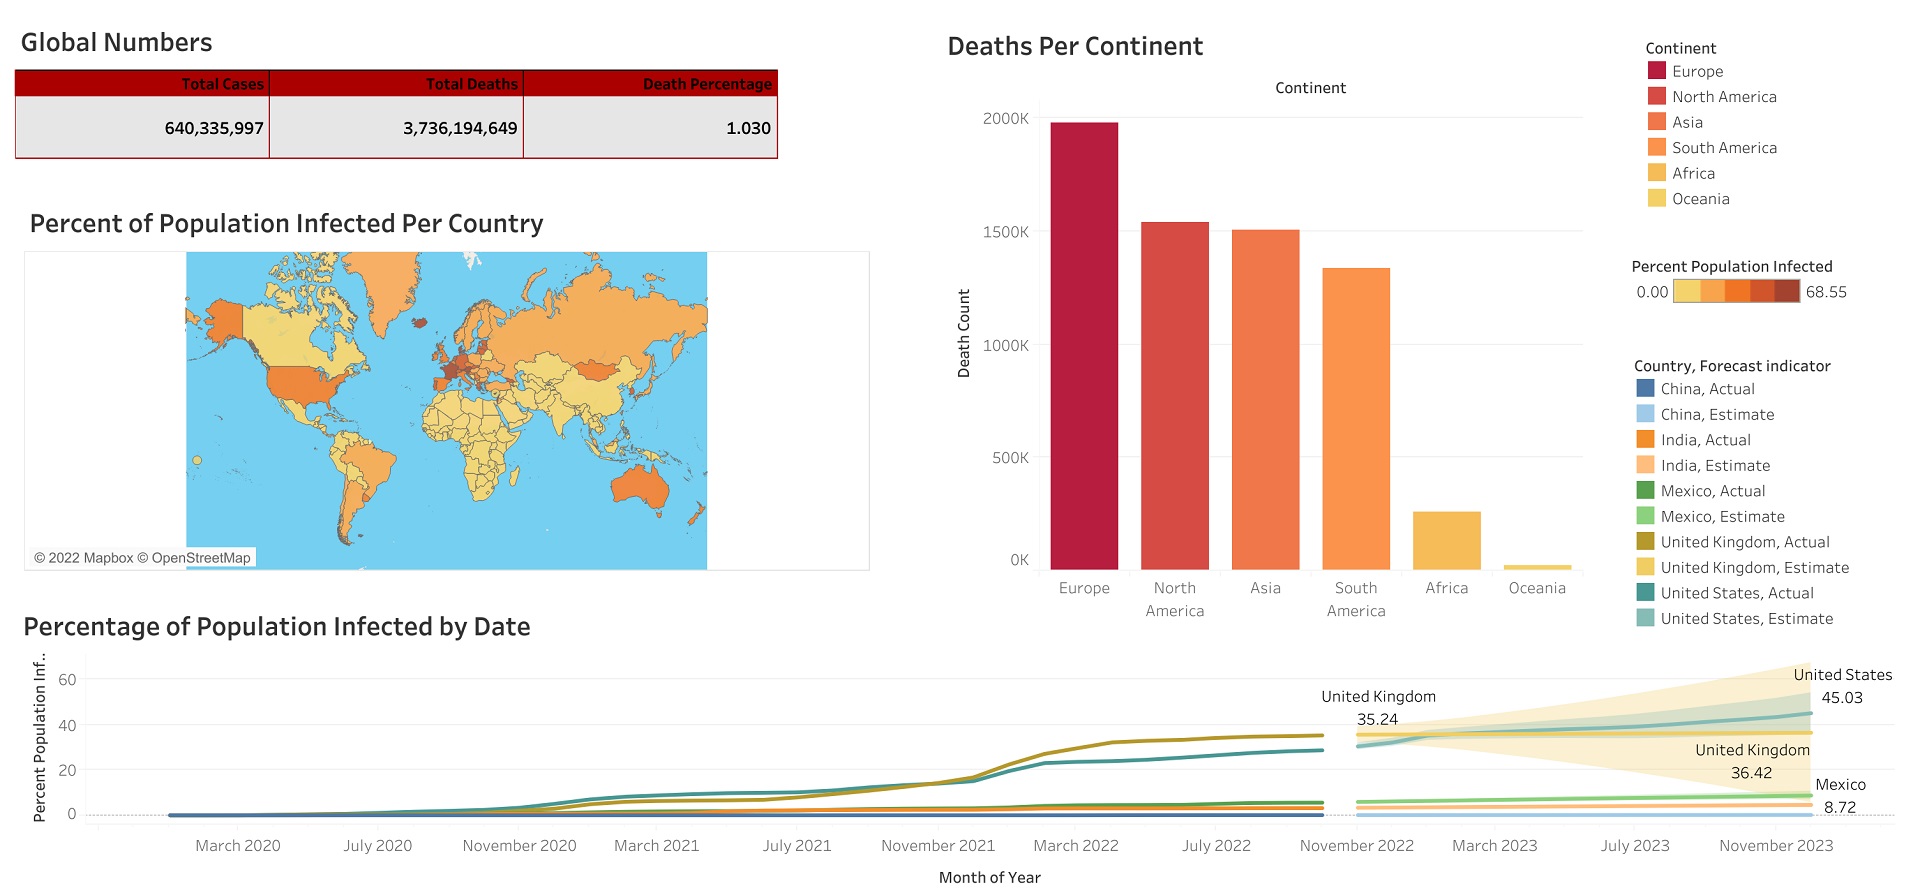This screenshot has height=893, width=1920.
Task: Click the Europe bar in chart
Action: point(1084,346)
